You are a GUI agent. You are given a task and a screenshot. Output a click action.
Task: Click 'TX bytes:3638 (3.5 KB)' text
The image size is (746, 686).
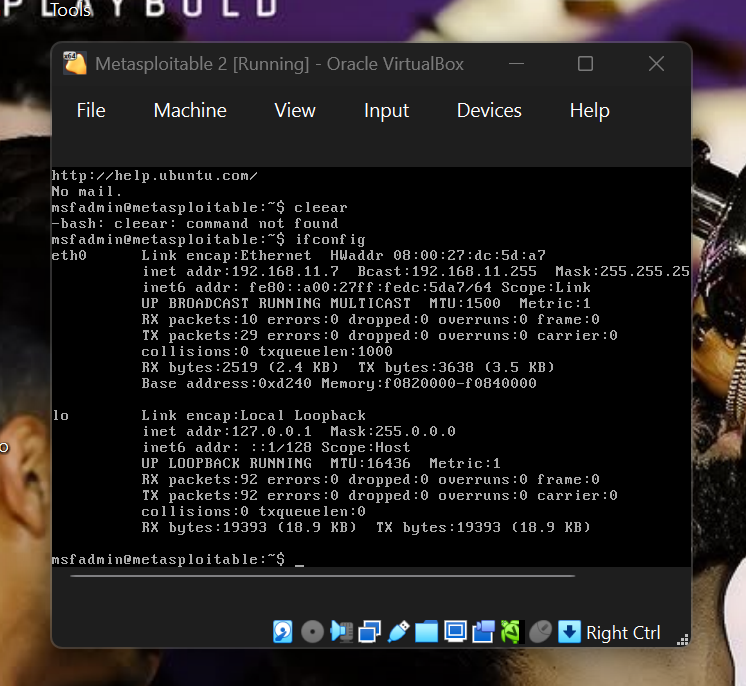456,367
